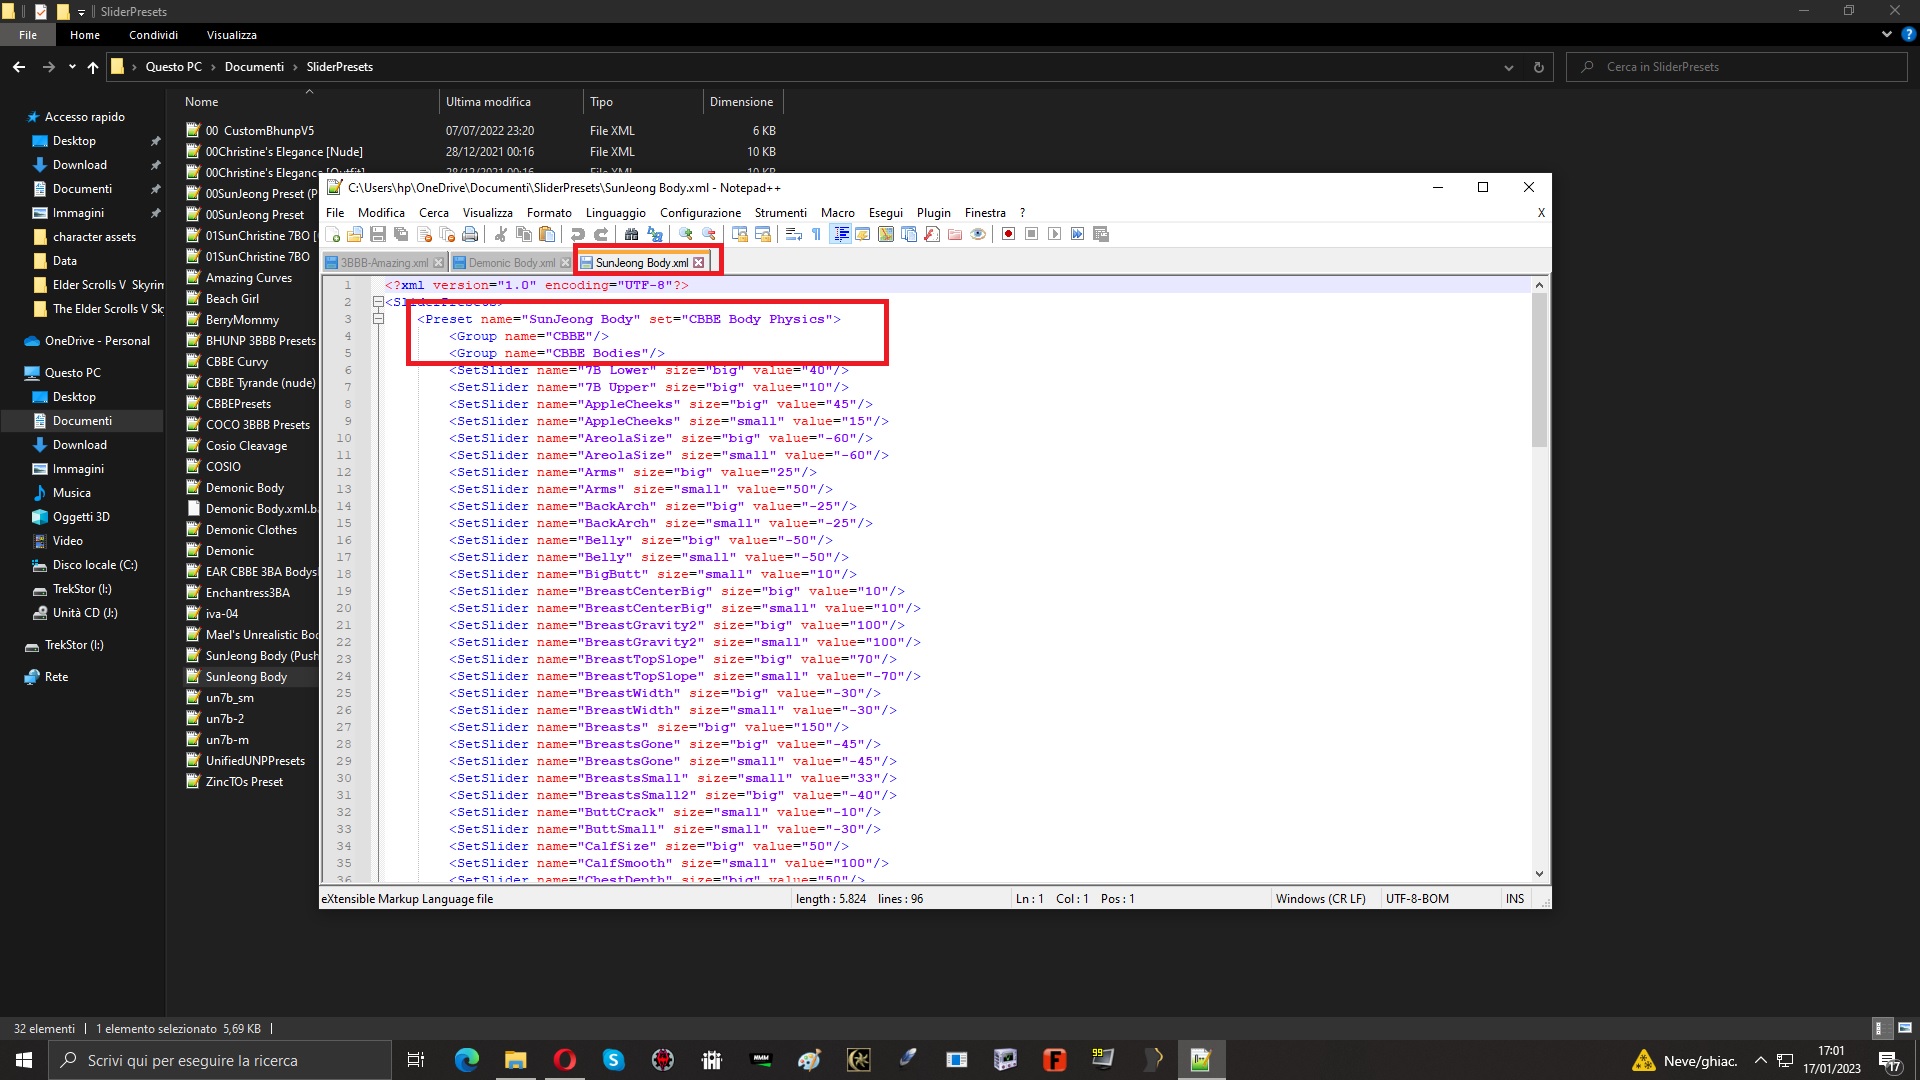Click Windows (CR LF) in the status bar
Viewport: 1920px width, 1080px height.
1320,899
